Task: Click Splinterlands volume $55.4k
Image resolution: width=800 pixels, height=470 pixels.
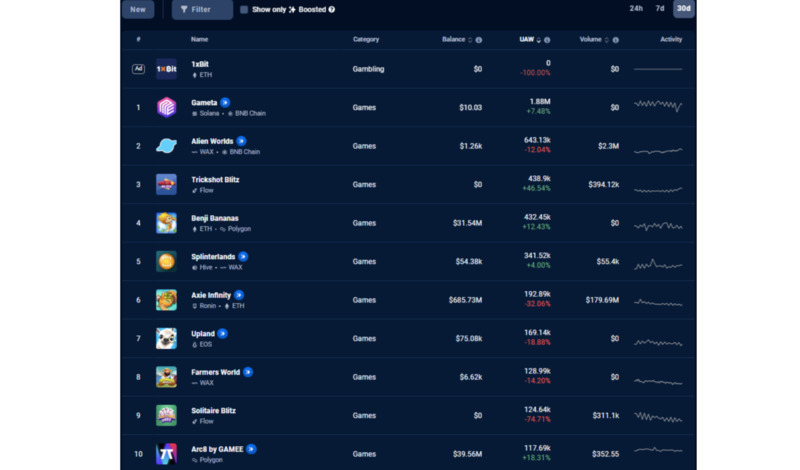Action: pyautogui.click(x=608, y=261)
